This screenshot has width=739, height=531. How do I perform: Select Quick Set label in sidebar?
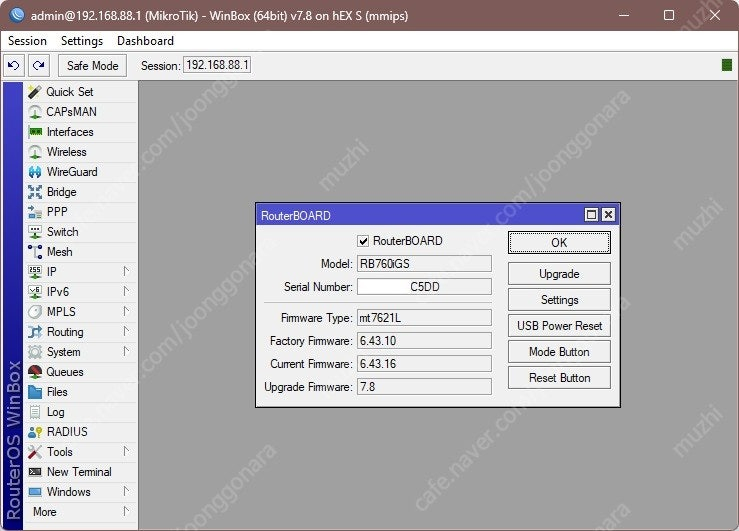click(x=70, y=92)
